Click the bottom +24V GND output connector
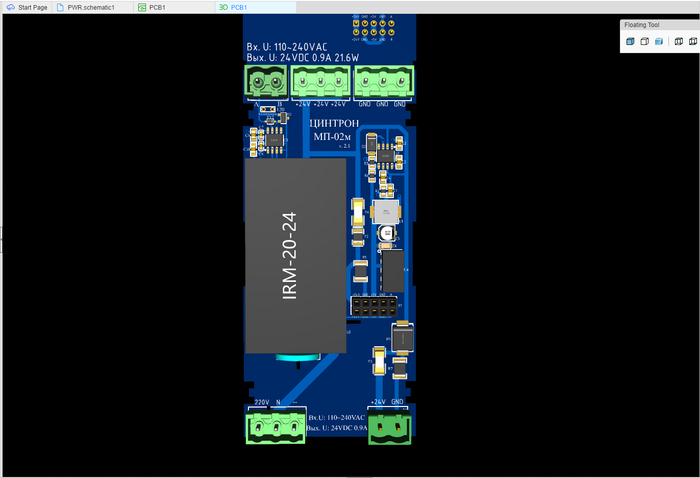Screen dimensions: 700x478 (390, 428)
